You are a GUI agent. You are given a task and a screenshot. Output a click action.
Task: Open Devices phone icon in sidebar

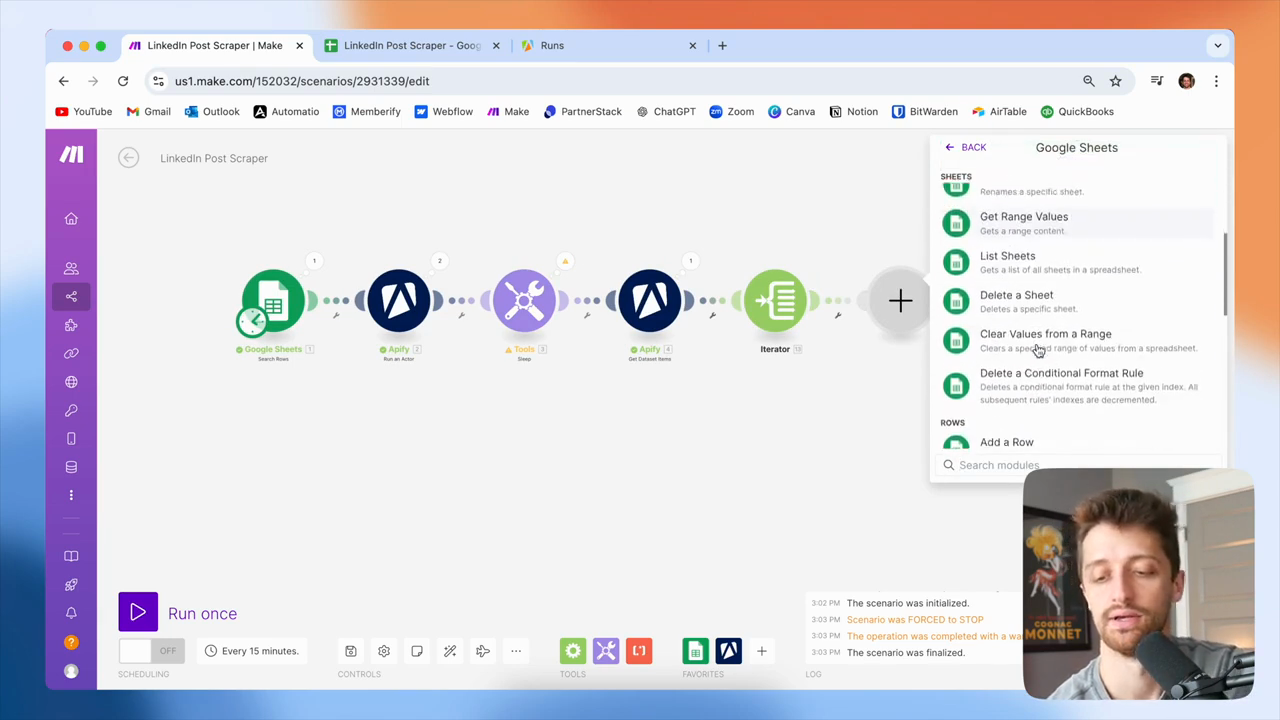click(x=71, y=439)
